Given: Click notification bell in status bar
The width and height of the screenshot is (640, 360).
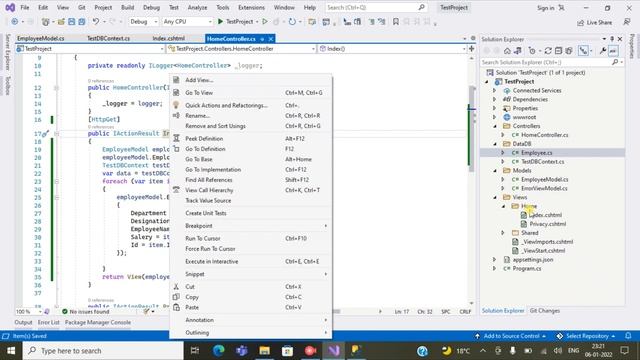Looking at the screenshot, I should [628, 336].
